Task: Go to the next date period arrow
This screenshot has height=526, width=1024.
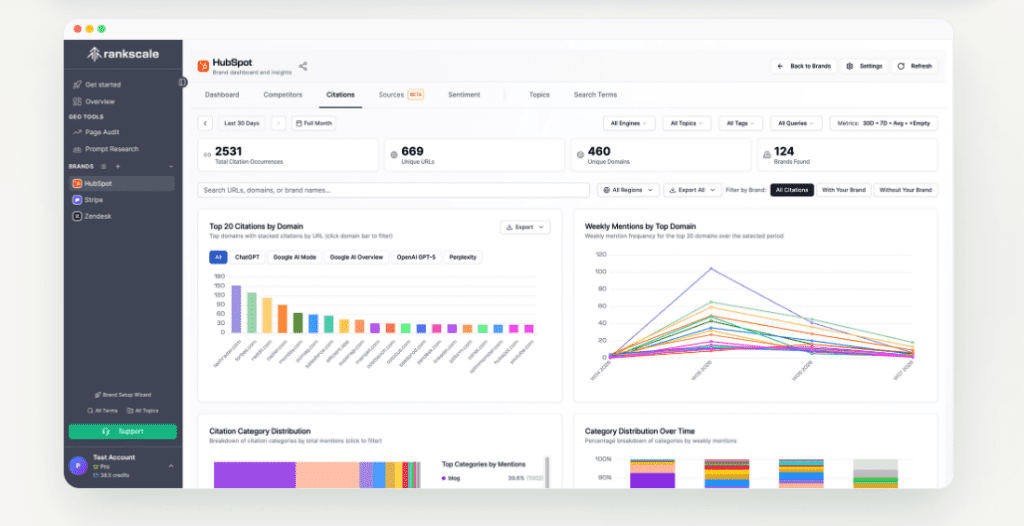Action: (x=278, y=123)
